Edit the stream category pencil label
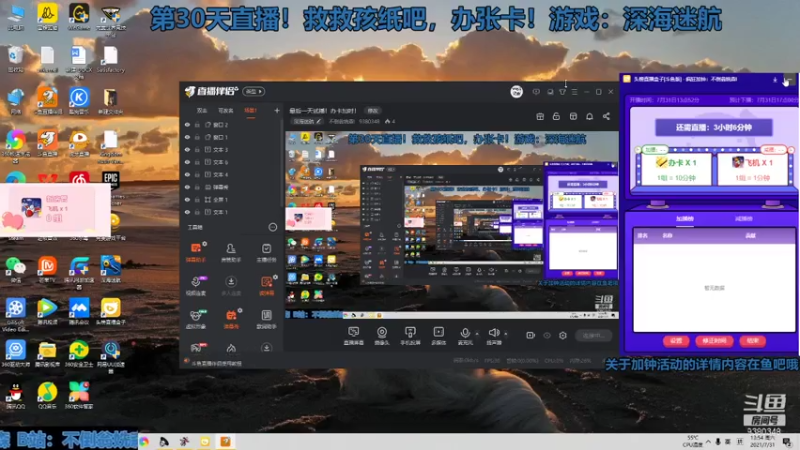 coord(307,121)
